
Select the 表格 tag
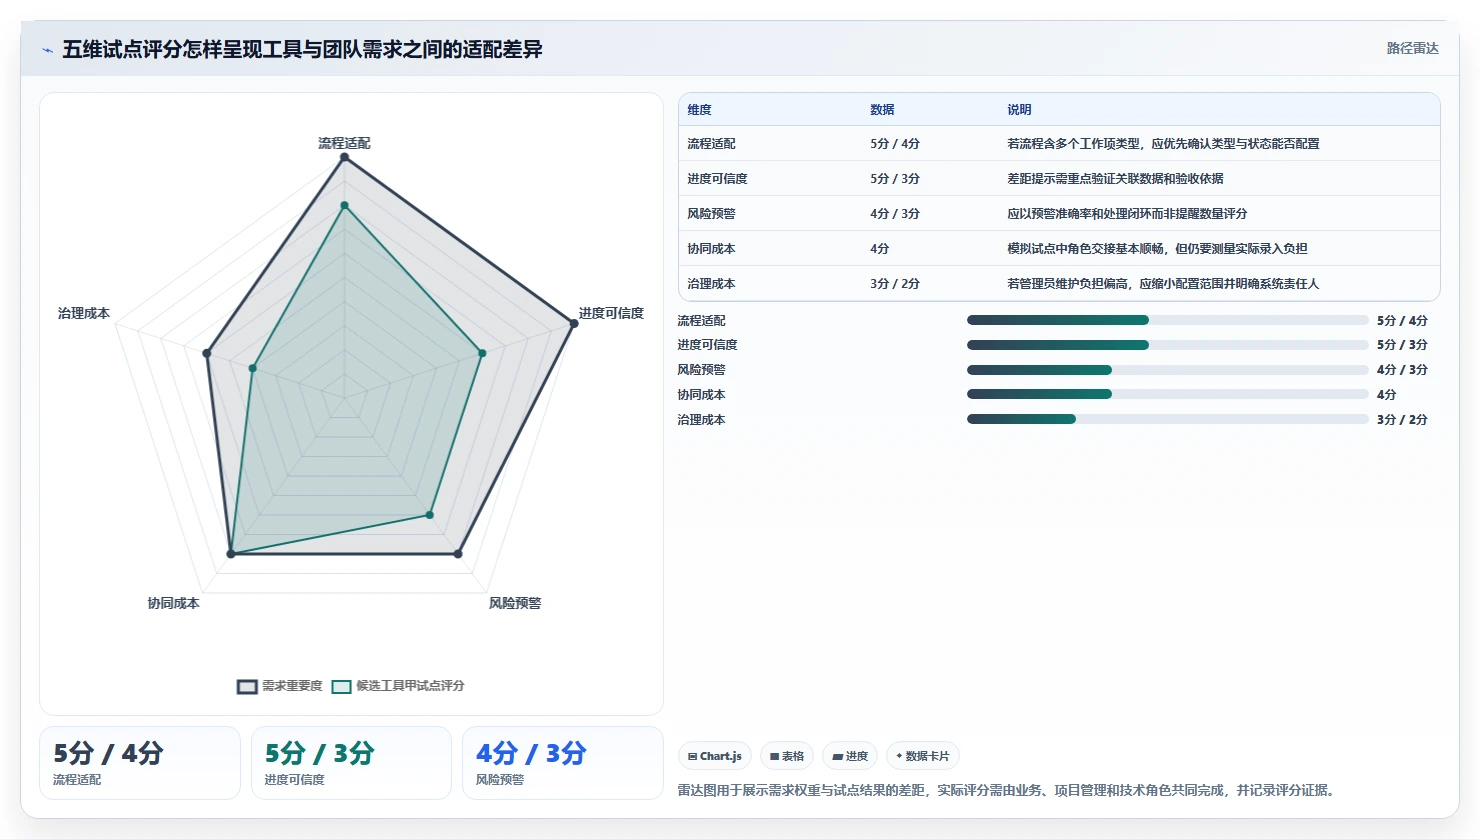787,756
